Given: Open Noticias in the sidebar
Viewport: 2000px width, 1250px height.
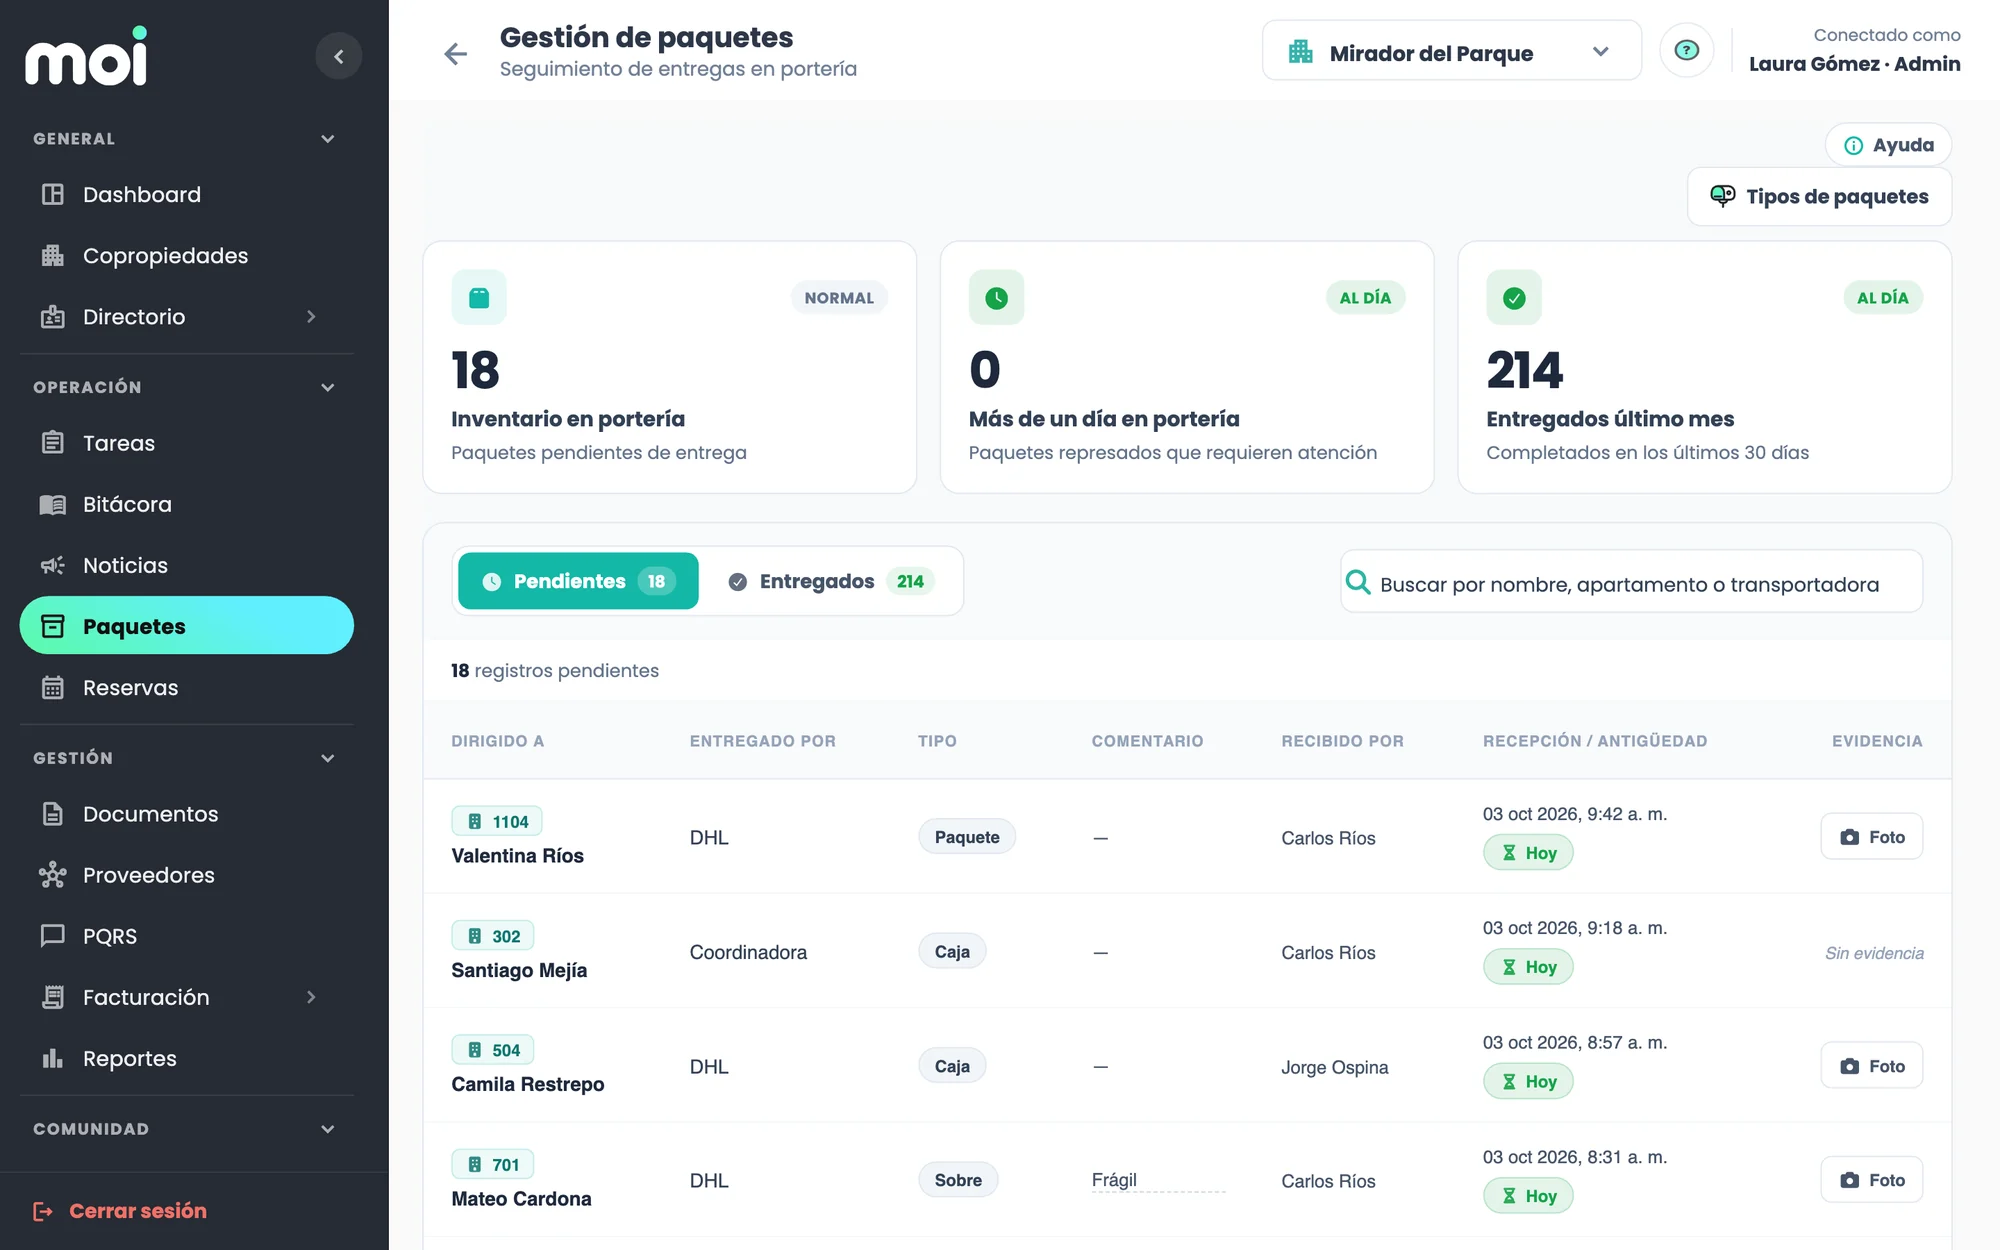Looking at the screenshot, I should (187, 565).
